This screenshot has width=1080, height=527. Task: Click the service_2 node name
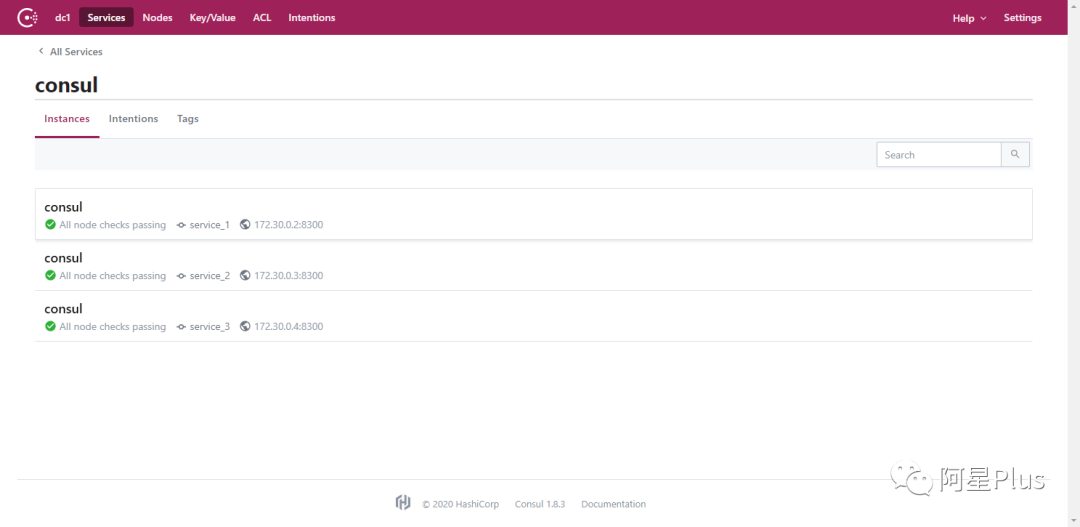coord(209,276)
